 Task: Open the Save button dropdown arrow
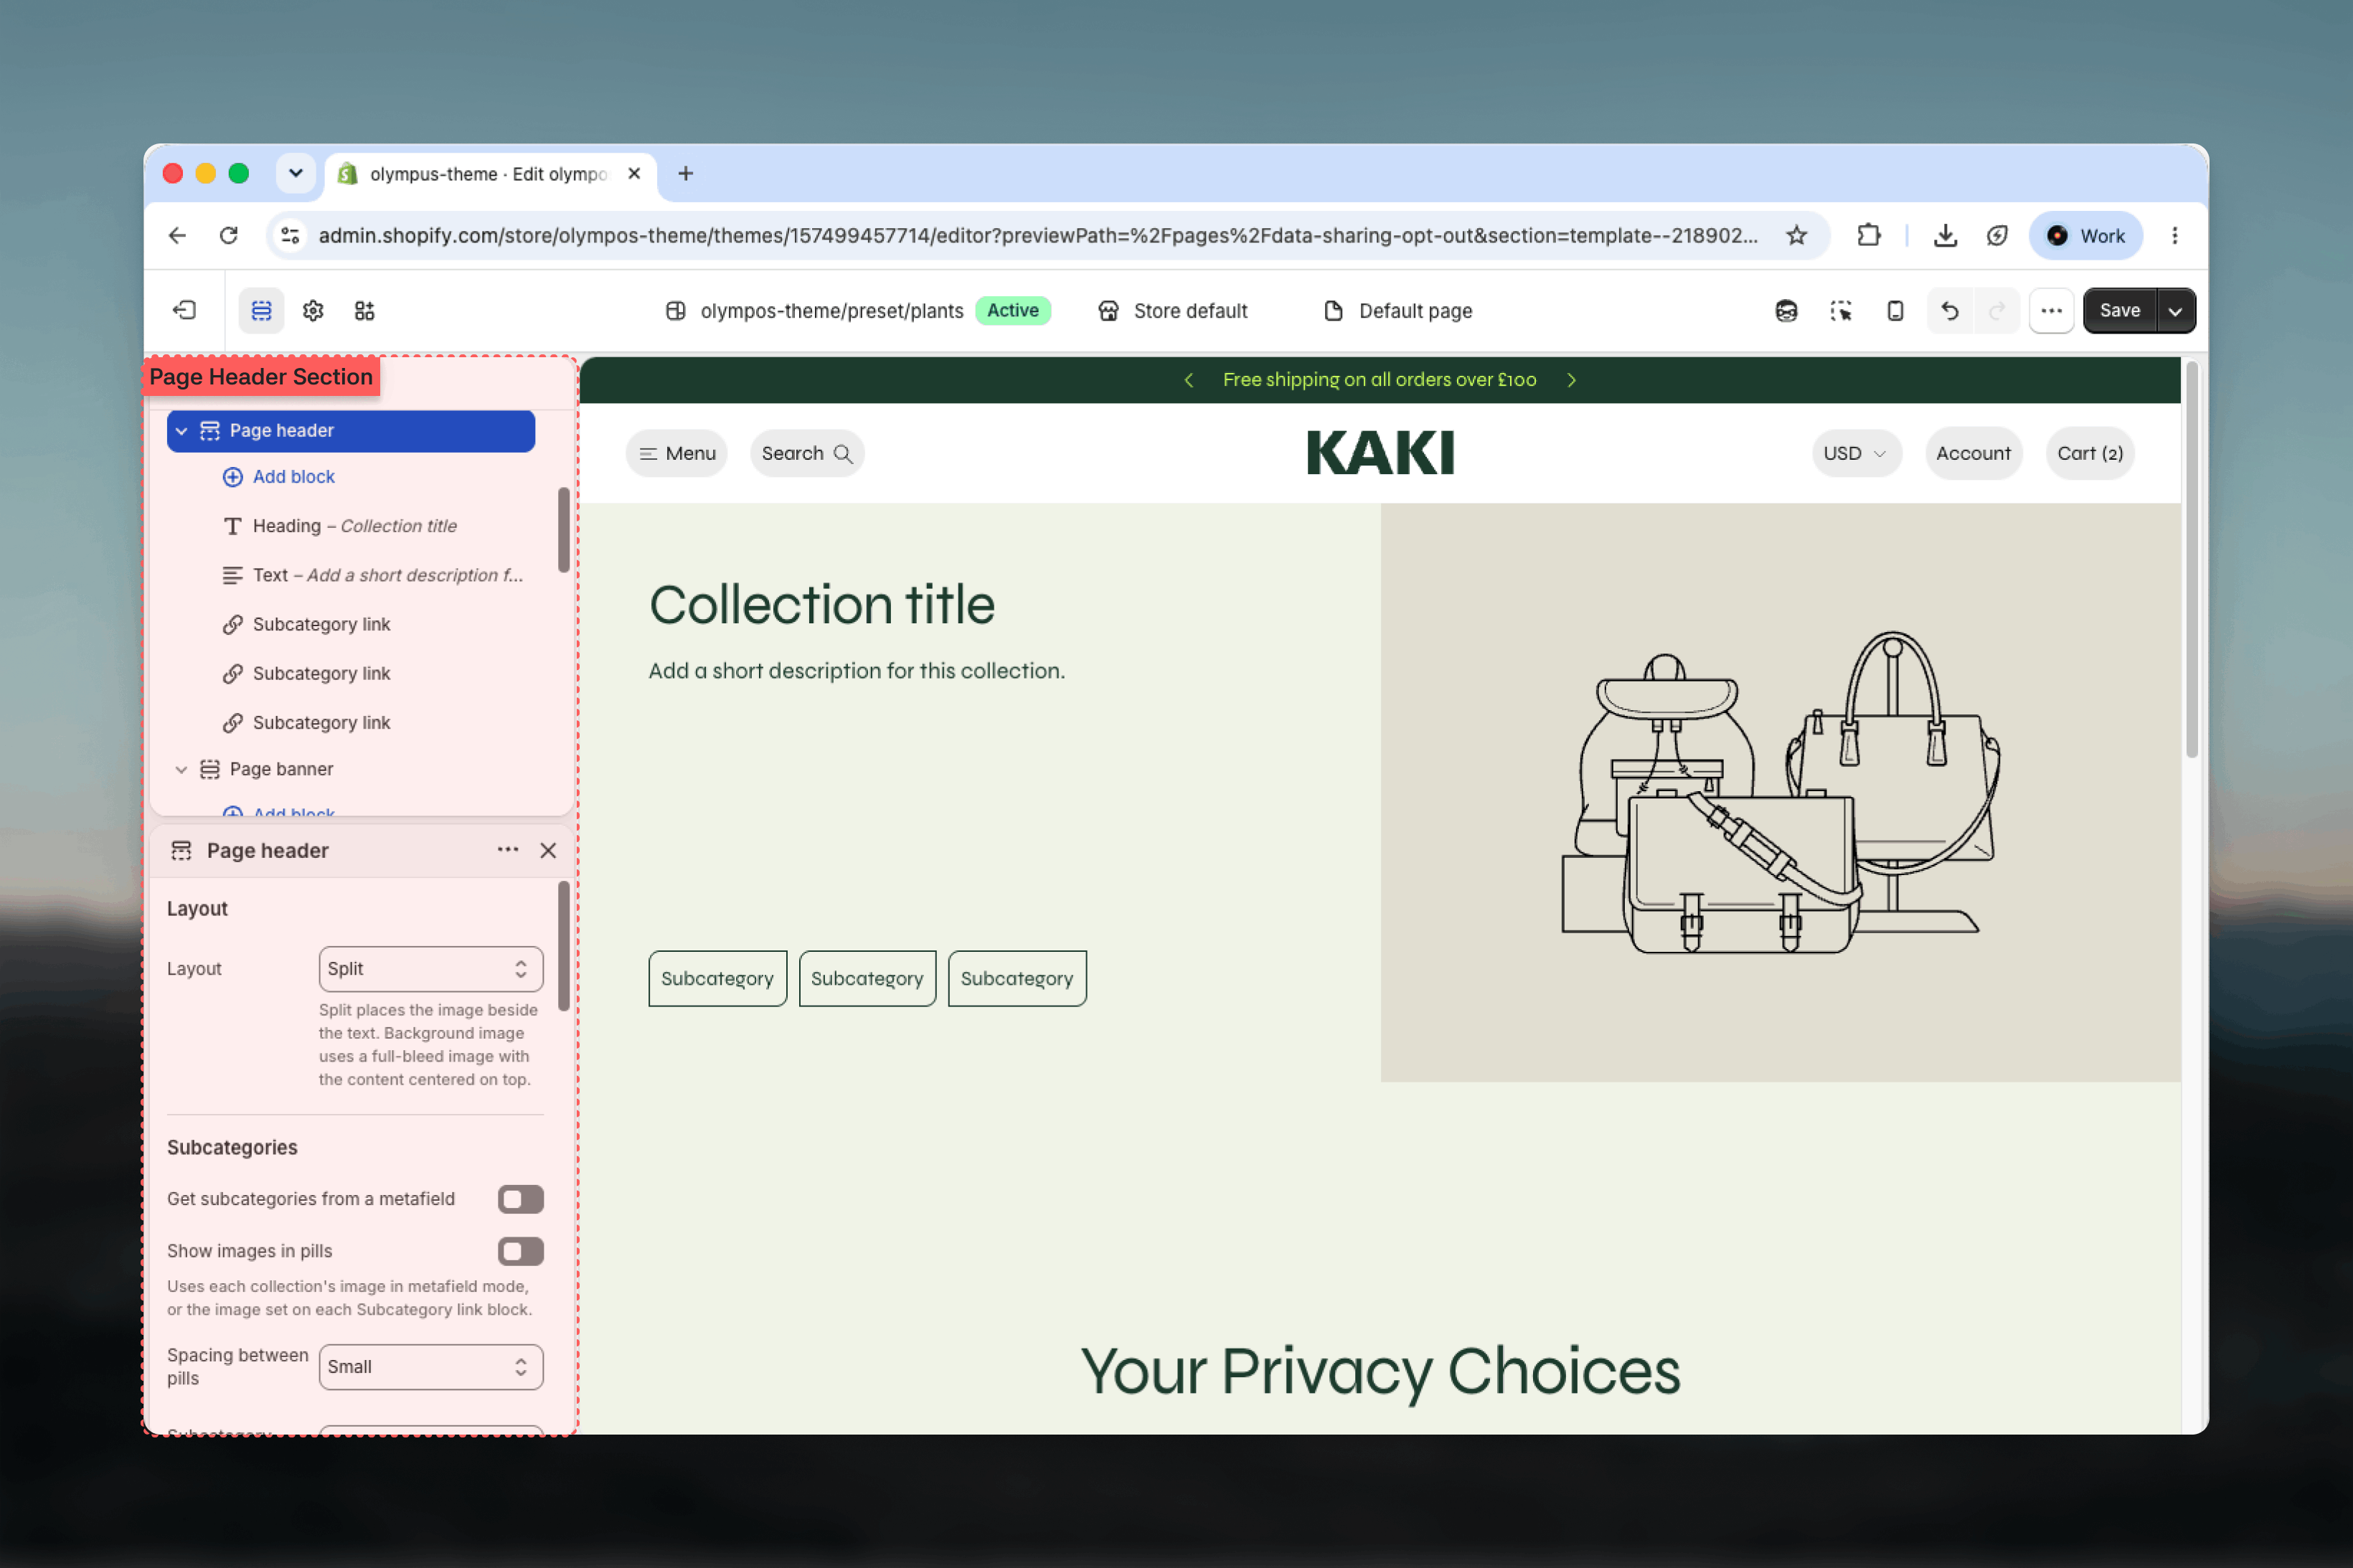2175,310
